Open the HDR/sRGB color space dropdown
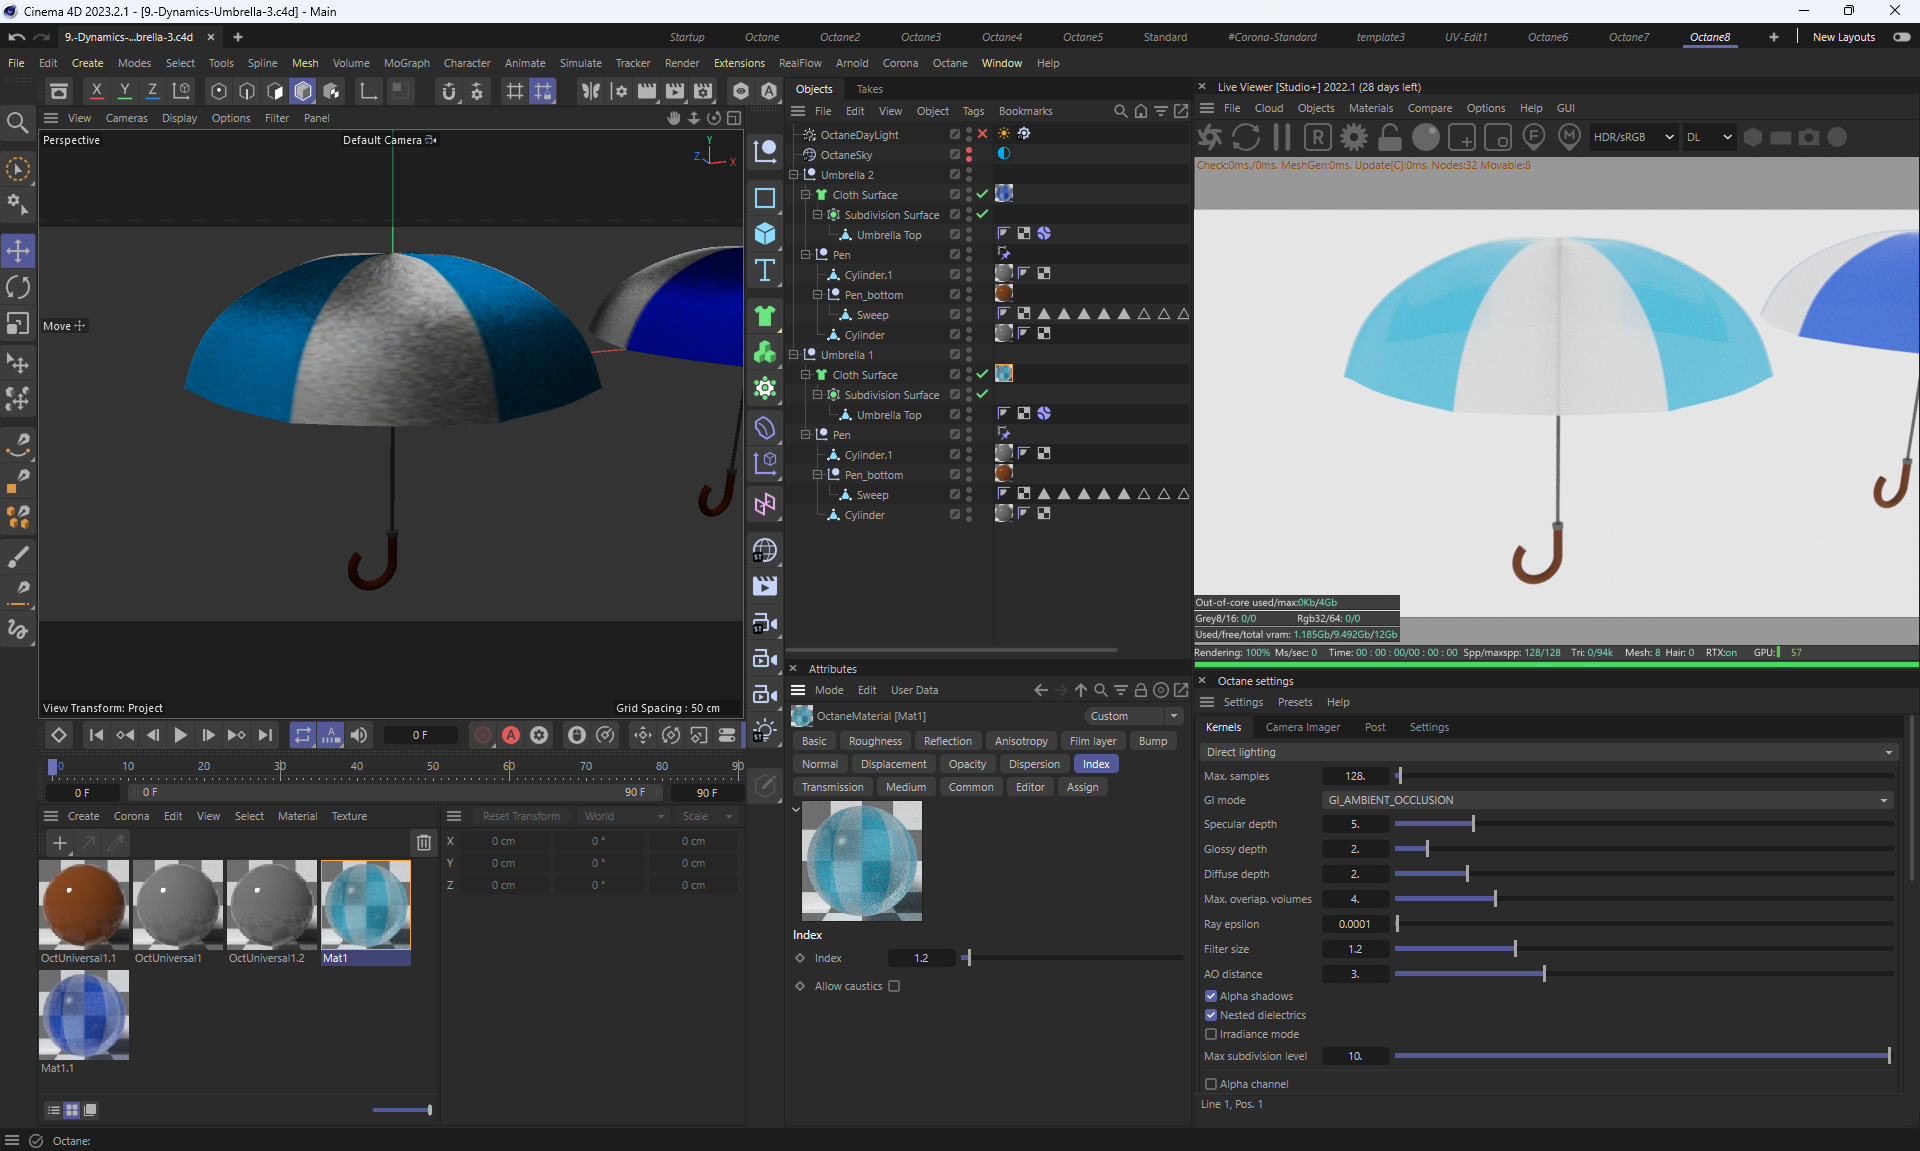This screenshot has width=1920, height=1151. click(1632, 137)
